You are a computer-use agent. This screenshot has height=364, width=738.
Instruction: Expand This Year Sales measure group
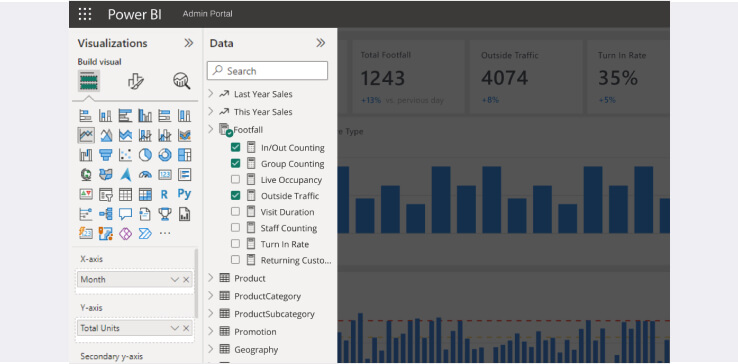coord(211,112)
